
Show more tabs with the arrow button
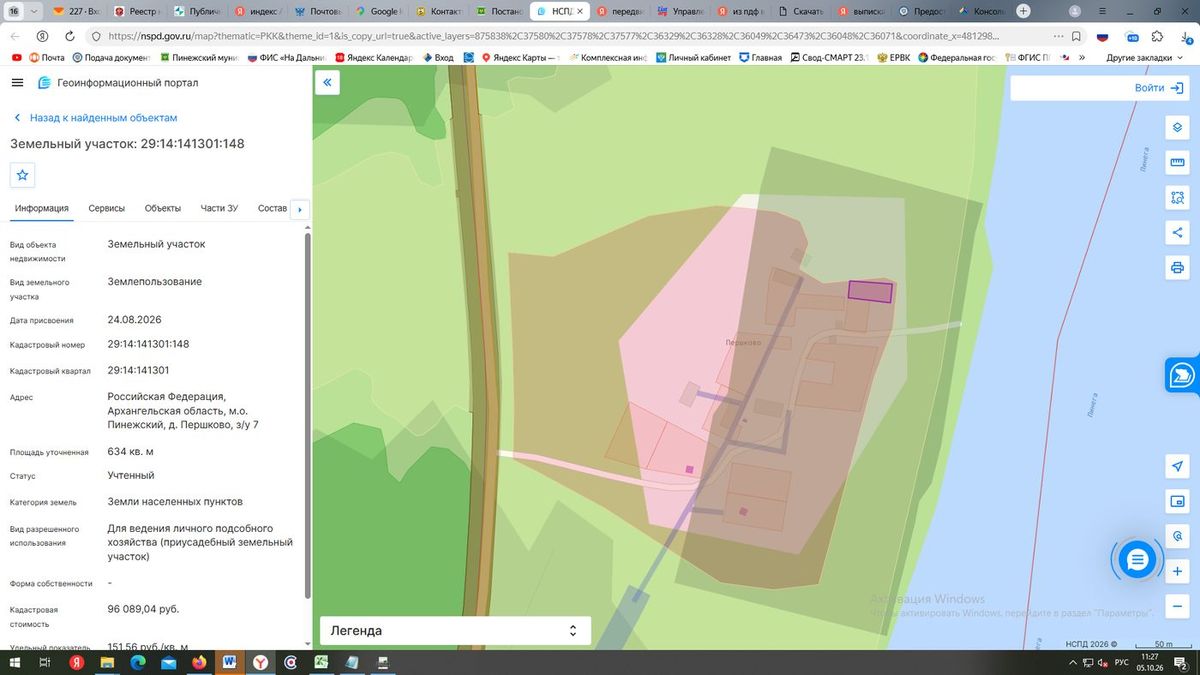[x=299, y=209]
